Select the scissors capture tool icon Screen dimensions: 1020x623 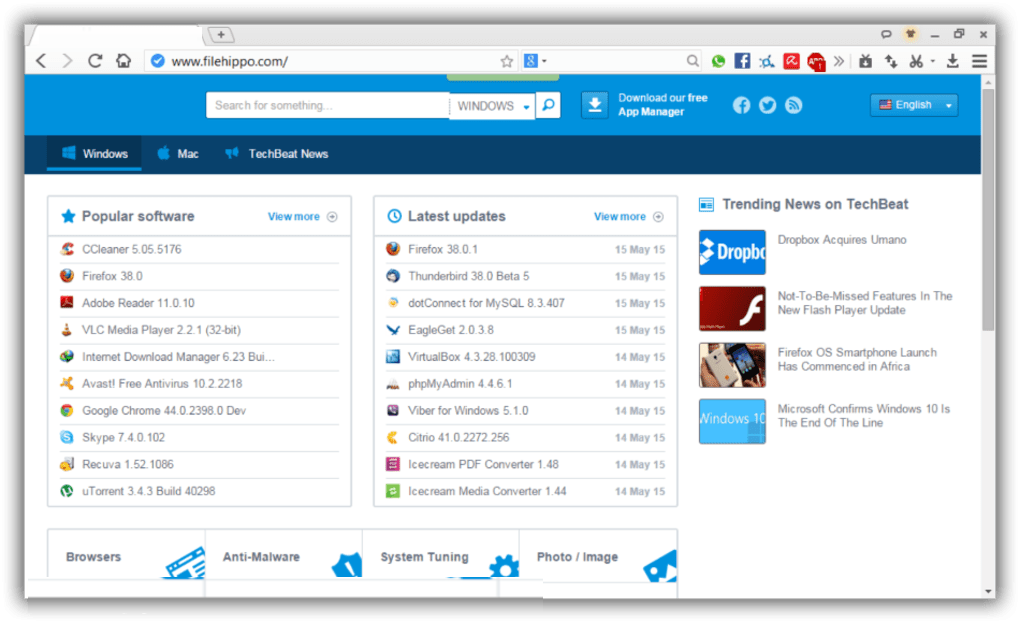point(917,61)
